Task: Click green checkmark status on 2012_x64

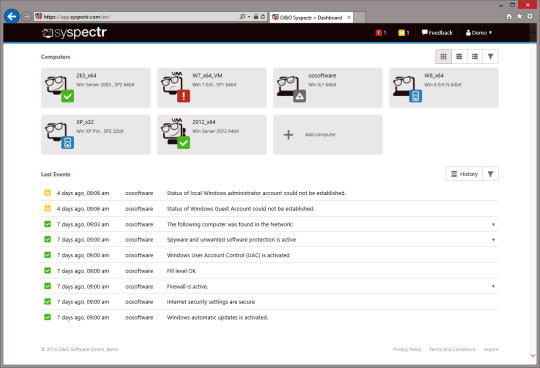Action: click(x=184, y=143)
